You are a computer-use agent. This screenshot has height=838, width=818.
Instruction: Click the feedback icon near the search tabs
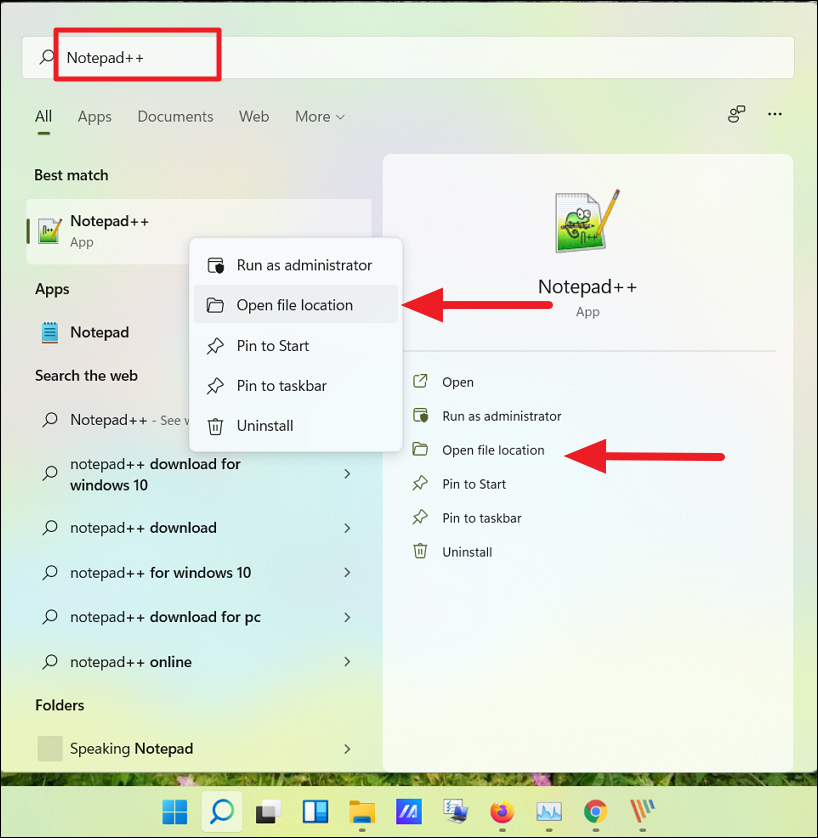pos(736,115)
